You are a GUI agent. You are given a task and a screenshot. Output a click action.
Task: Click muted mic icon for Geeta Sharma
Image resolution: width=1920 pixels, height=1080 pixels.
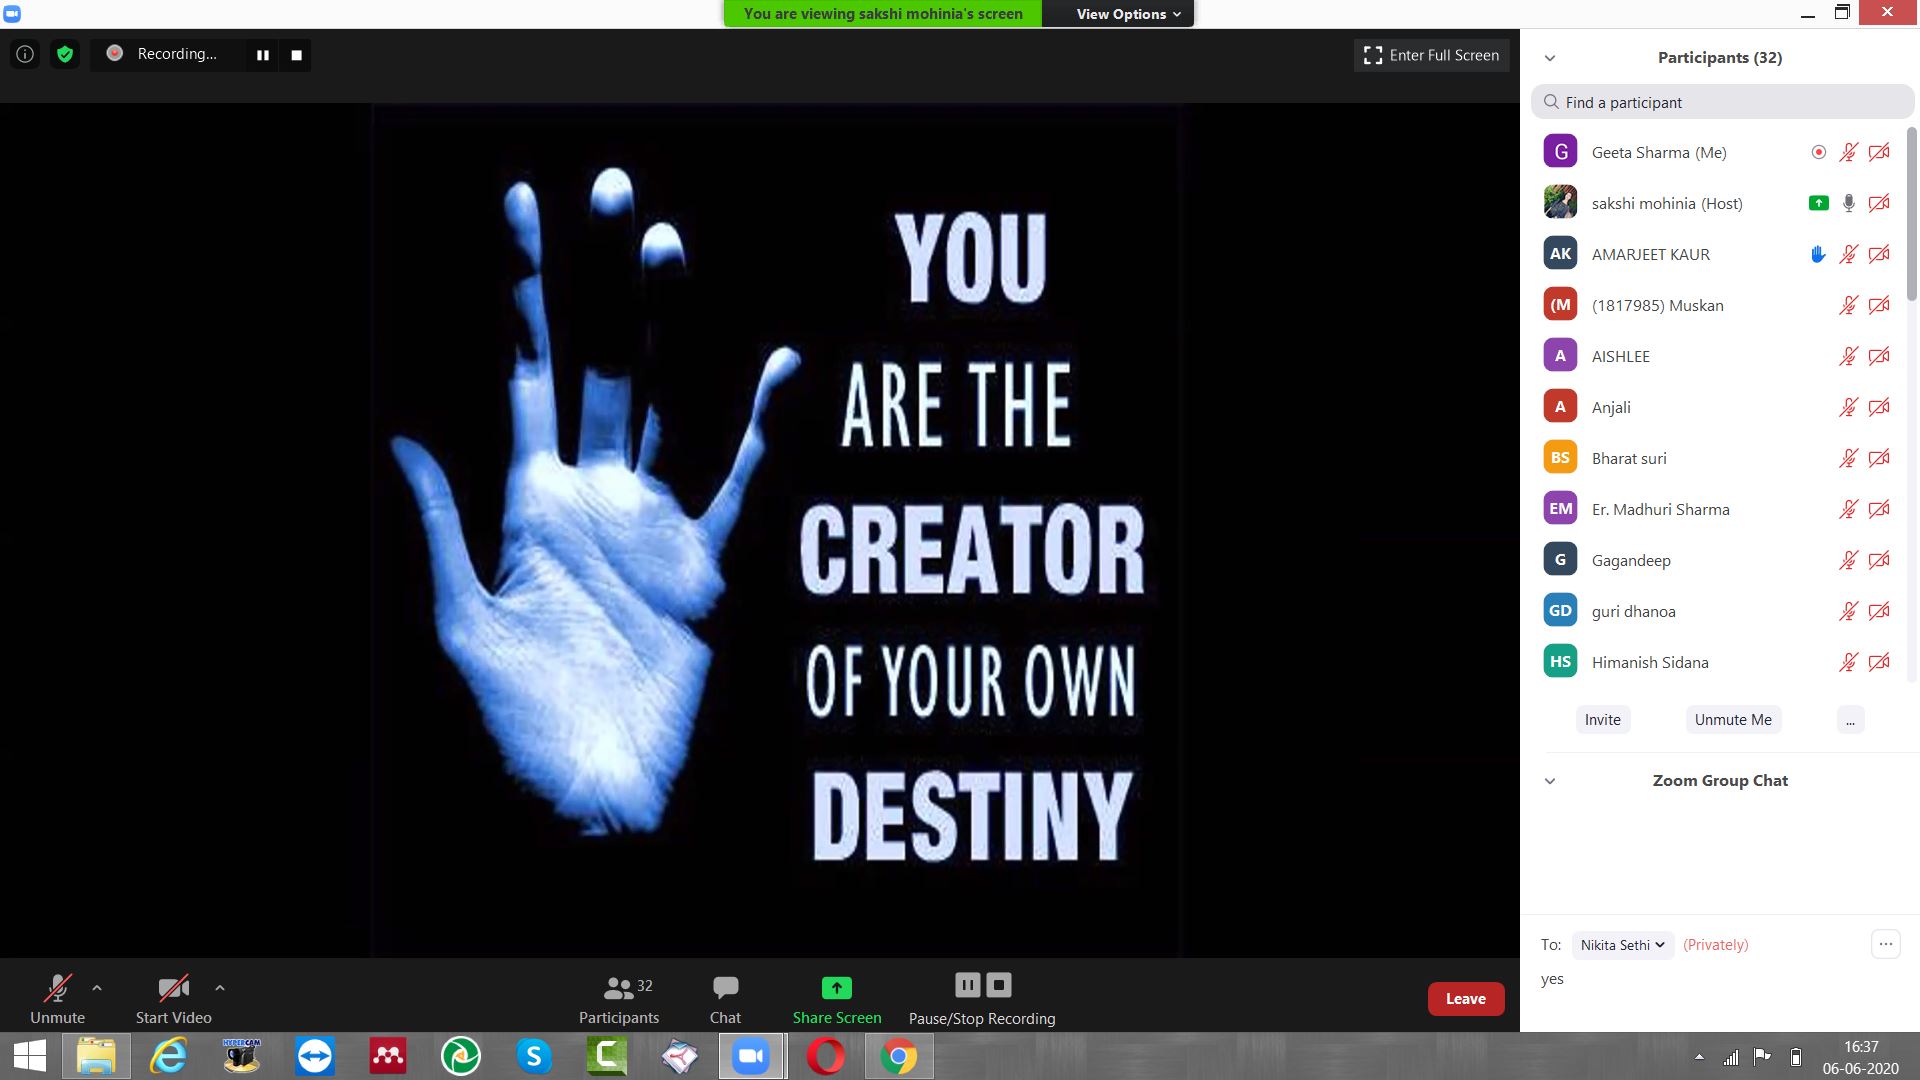pyautogui.click(x=1848, y=152)
